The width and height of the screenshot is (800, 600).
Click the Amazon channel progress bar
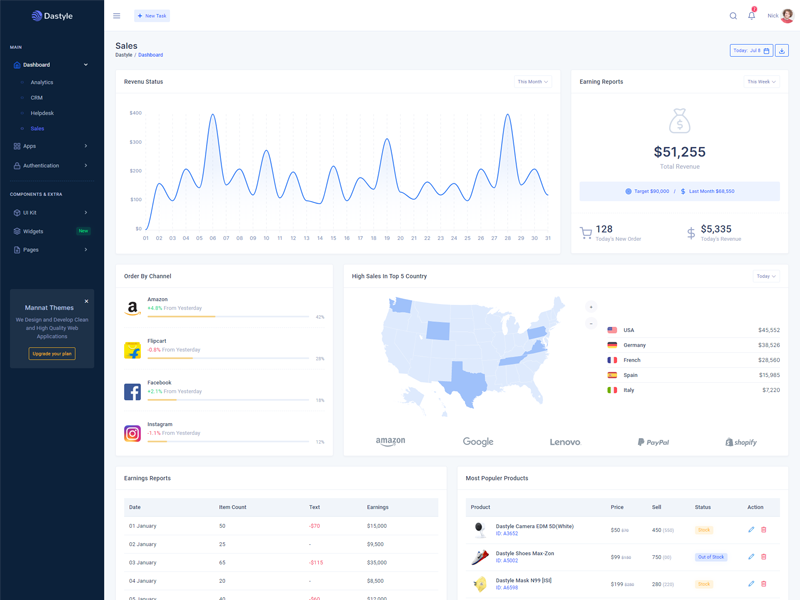pos(228,316)
